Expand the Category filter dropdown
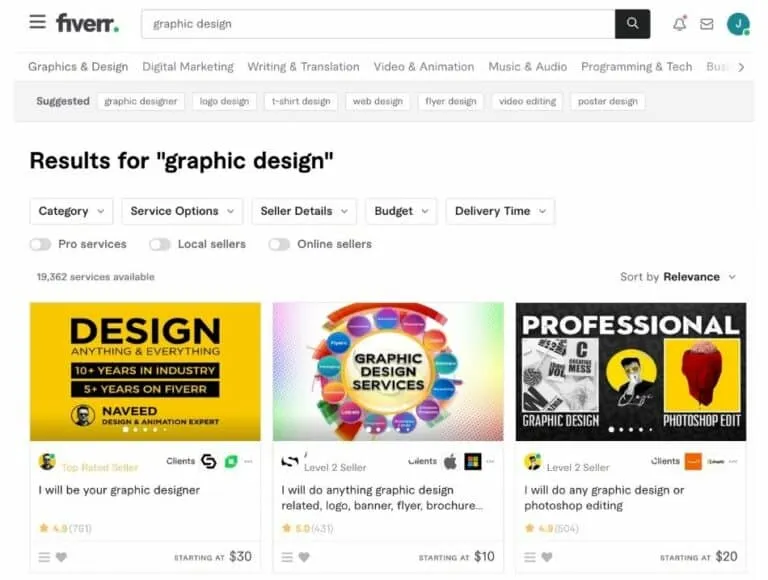Screen dimensions: 768x580 72,211
